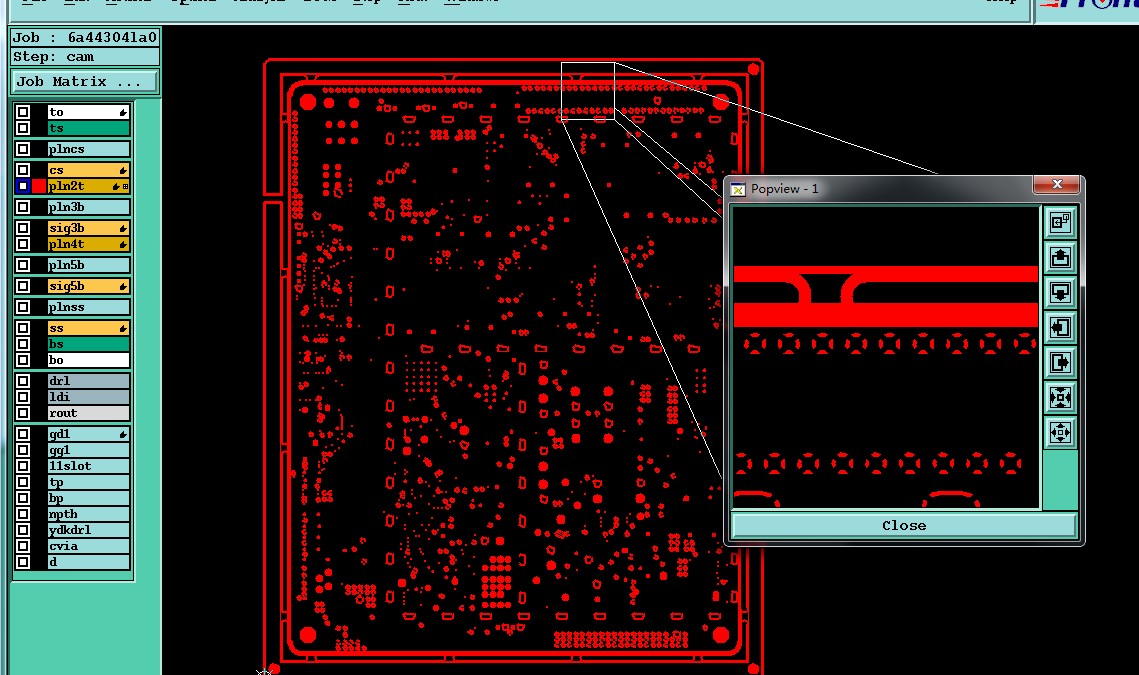Toggle the checkbox for layer 'pln3b'
The height and width of the screenshot is (675, 1139).
tap(23, 207)
